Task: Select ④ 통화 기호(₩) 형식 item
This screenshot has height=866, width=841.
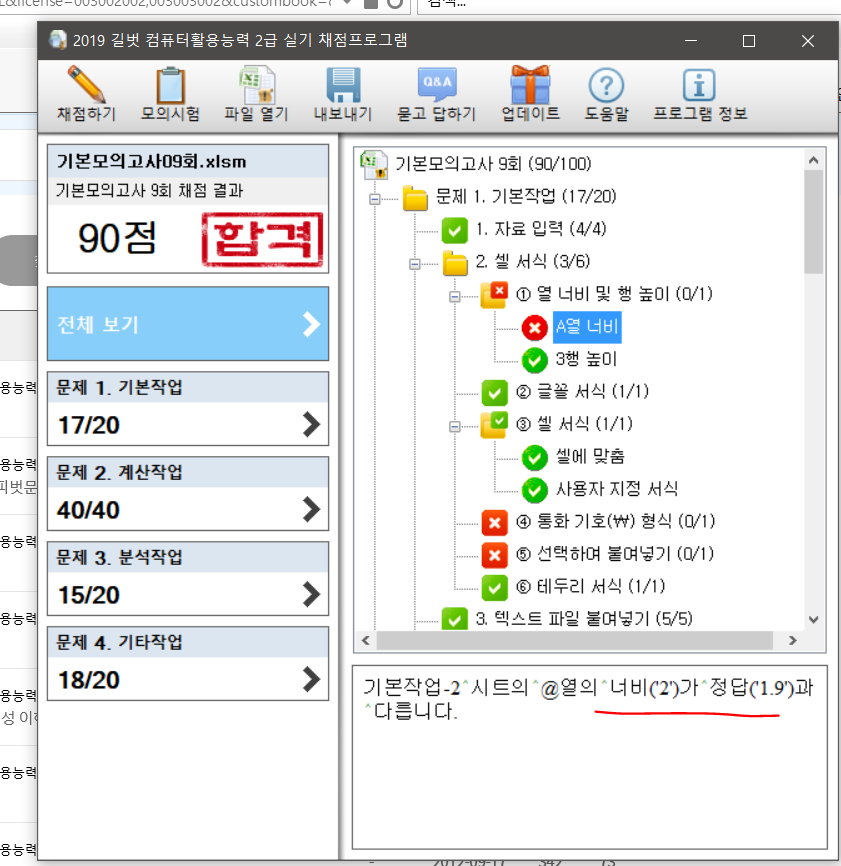Action: click(x=614, y=522)
